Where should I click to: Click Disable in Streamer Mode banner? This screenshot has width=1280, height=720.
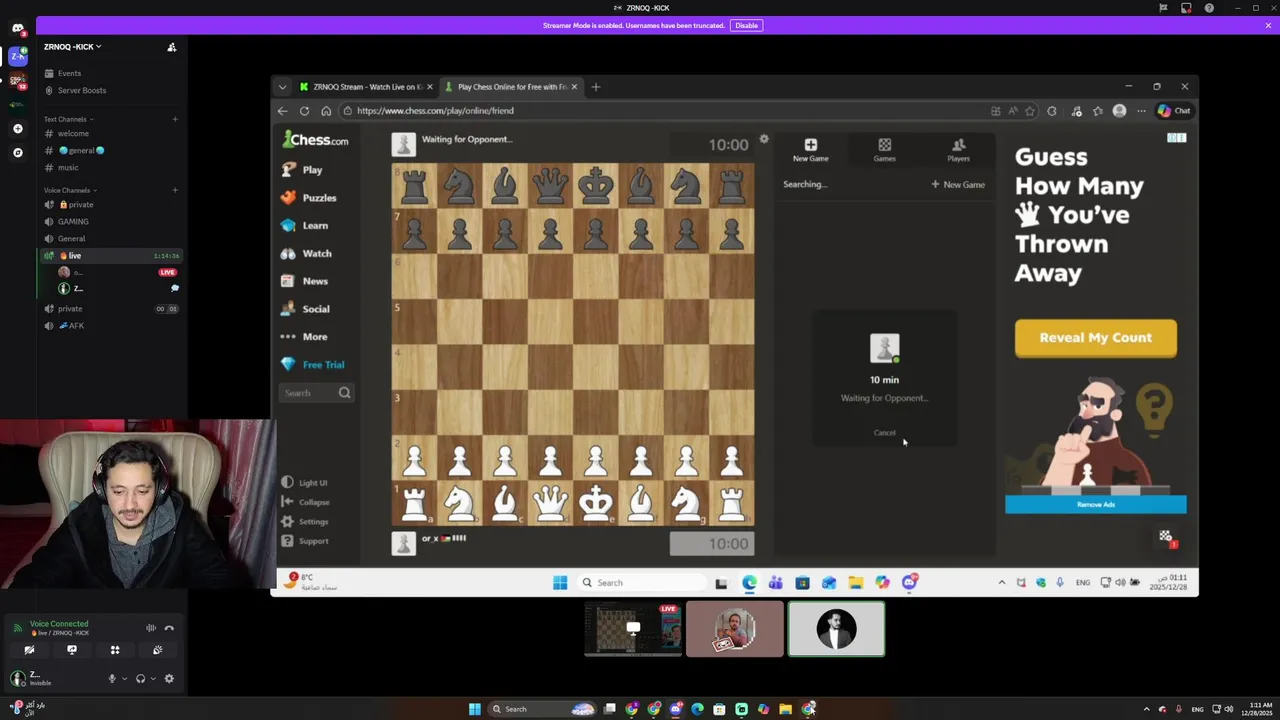point(746,25)
